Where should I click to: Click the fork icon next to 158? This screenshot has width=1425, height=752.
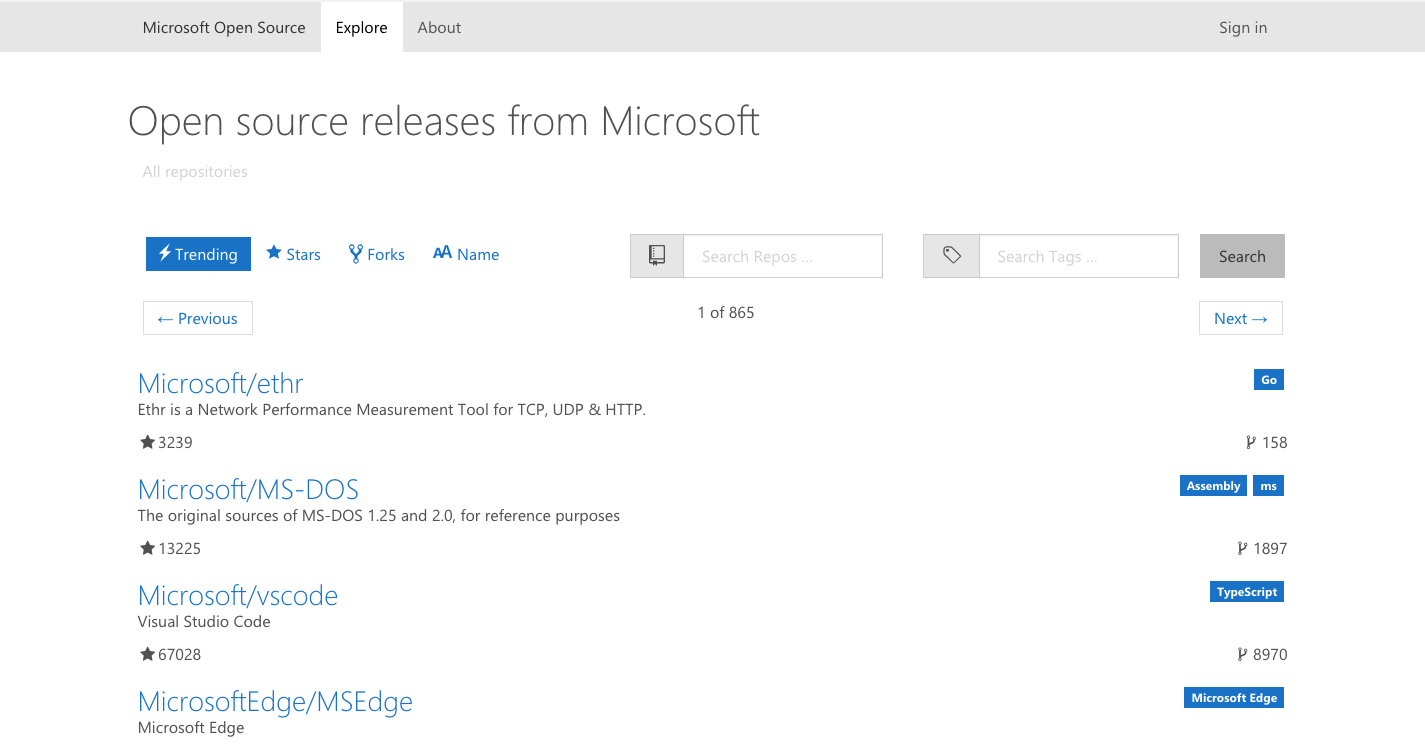[1250, 442]
